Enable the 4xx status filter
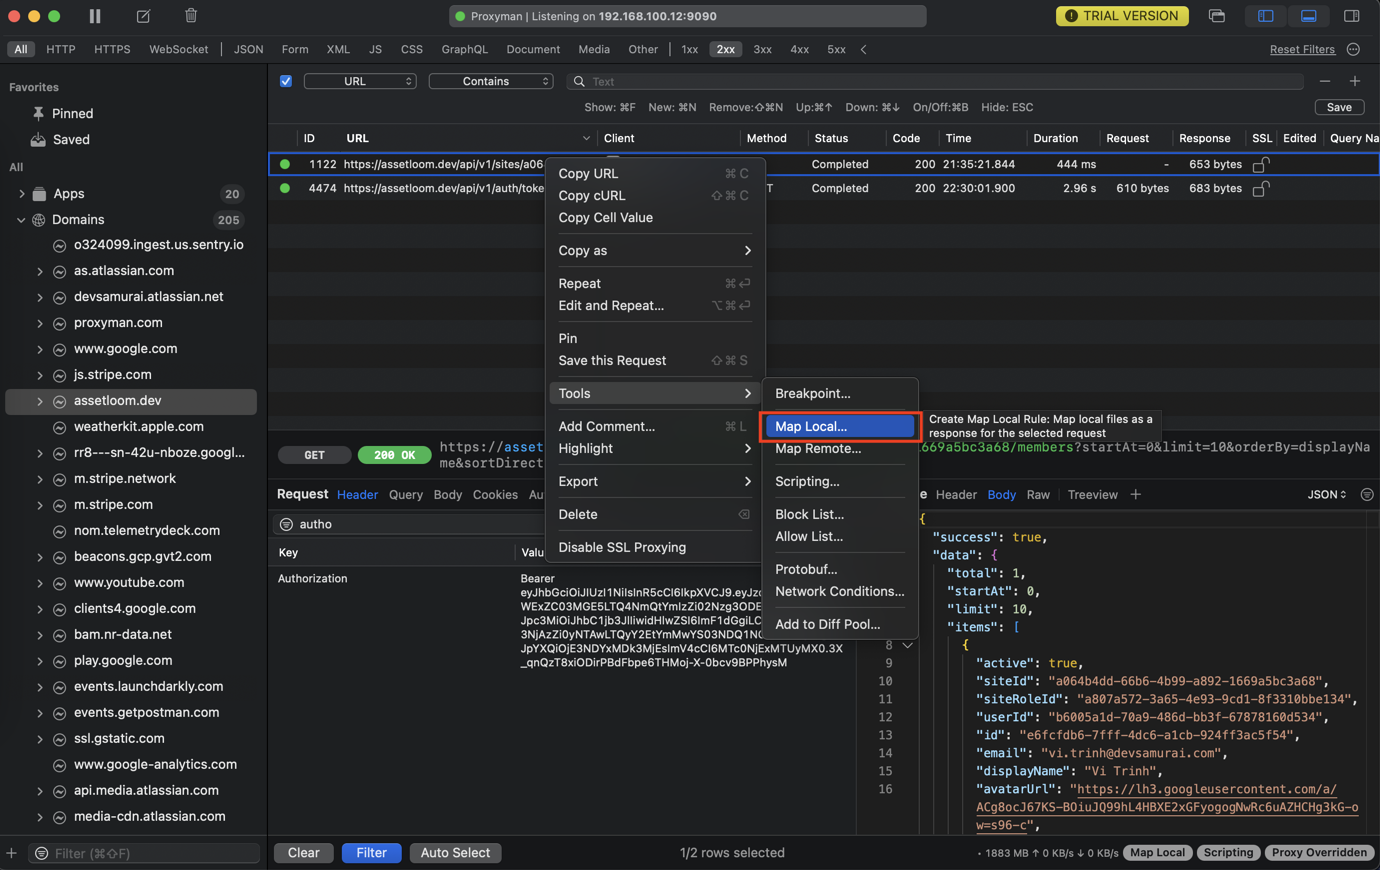The height and width of the screenshot is (870, 1380). 799,49
